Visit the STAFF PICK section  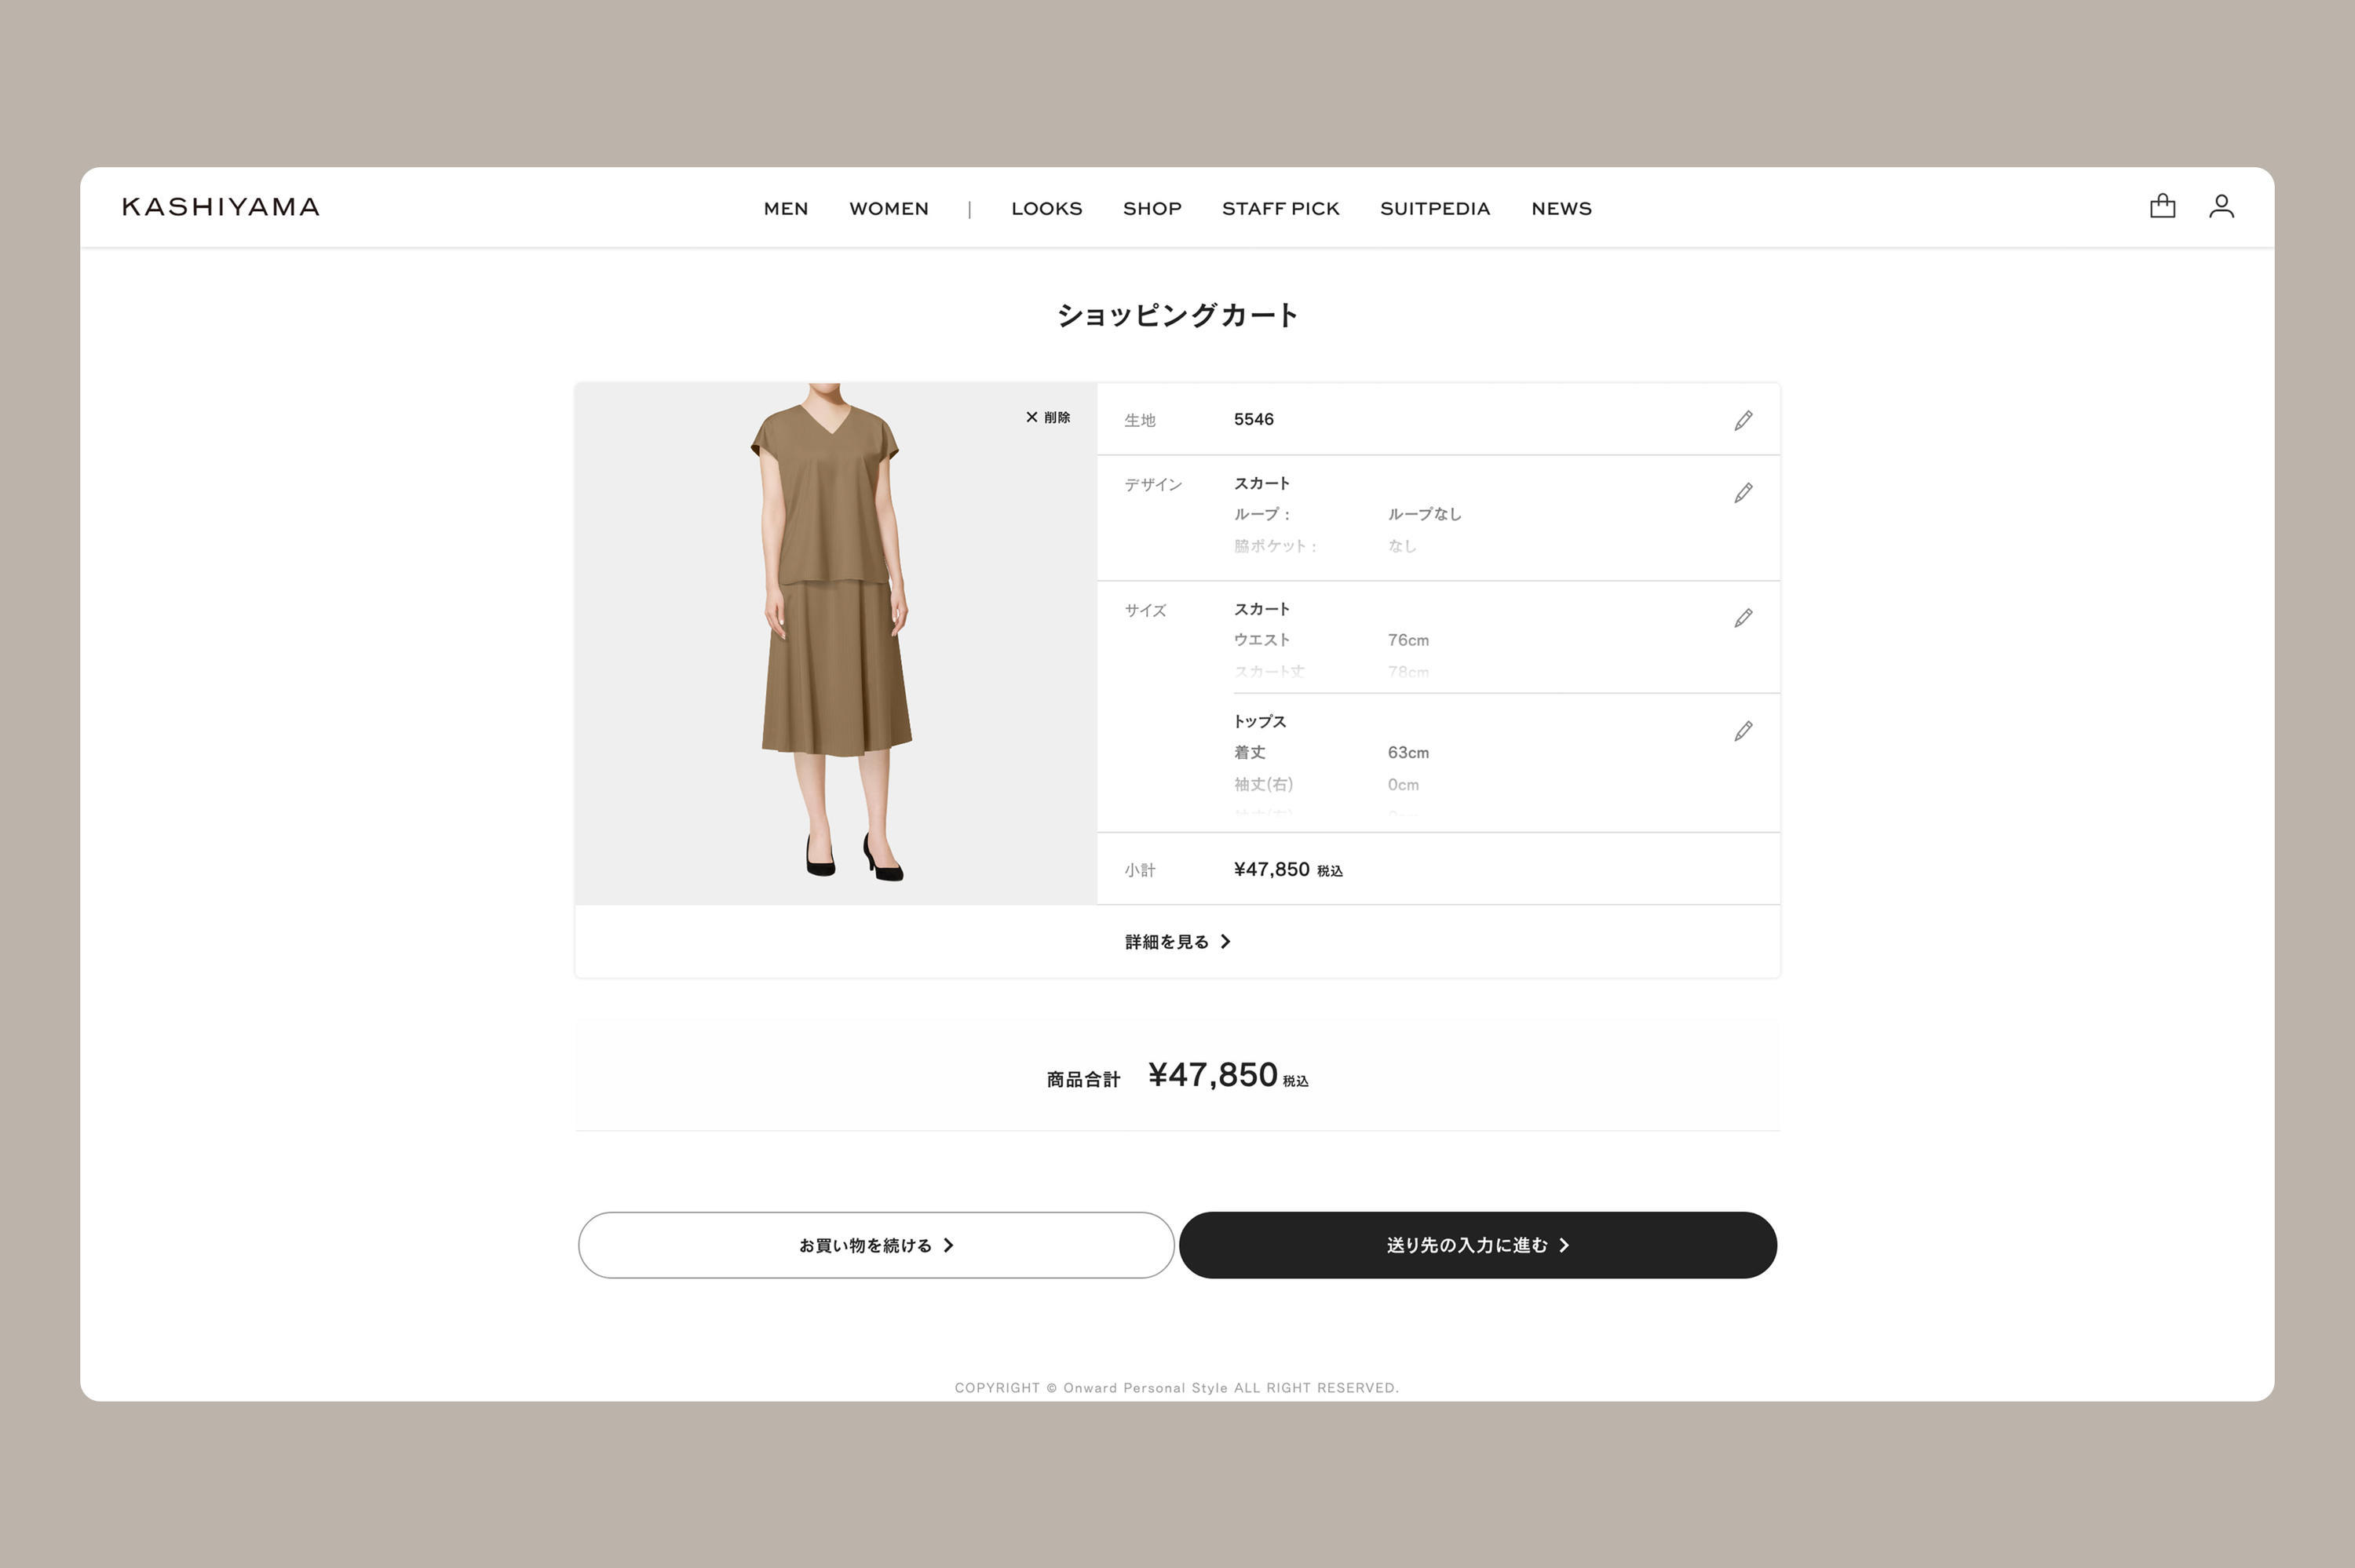1280,208
